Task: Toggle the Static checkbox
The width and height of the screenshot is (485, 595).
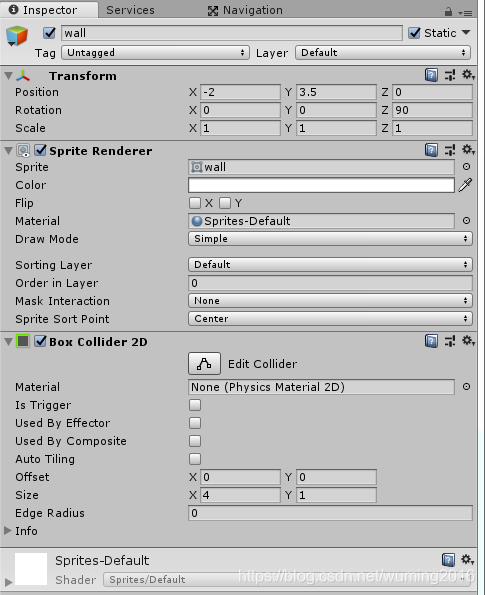Action: (x=414, y=33)
